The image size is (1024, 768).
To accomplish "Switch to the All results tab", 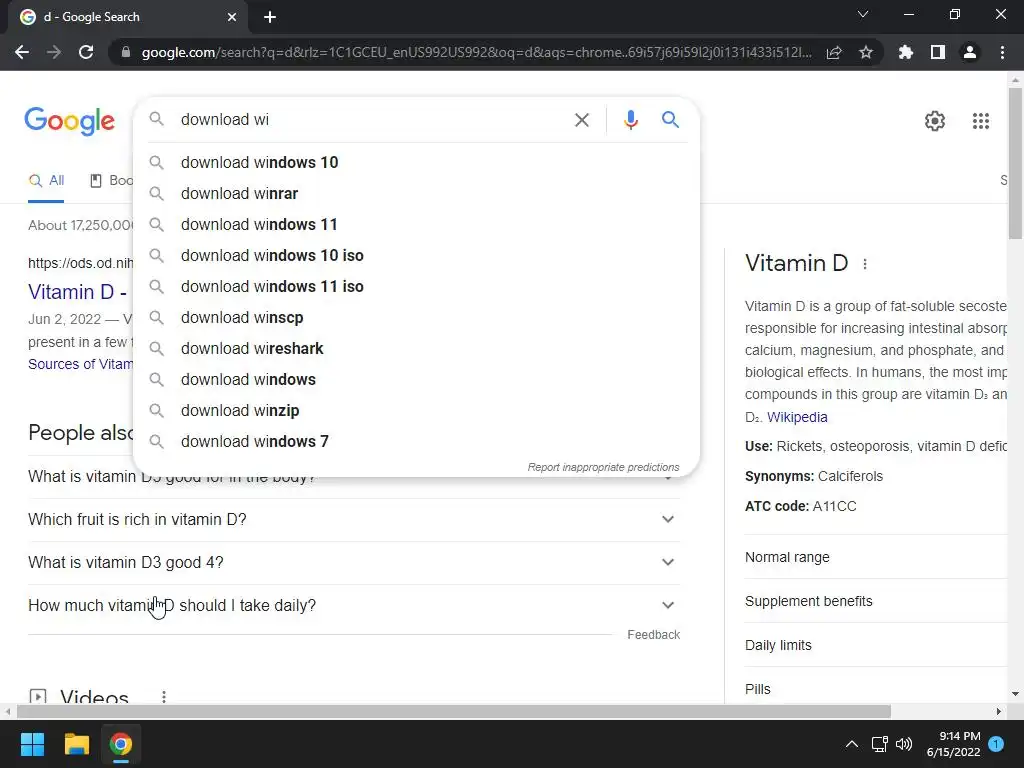I will click(46, 181).
